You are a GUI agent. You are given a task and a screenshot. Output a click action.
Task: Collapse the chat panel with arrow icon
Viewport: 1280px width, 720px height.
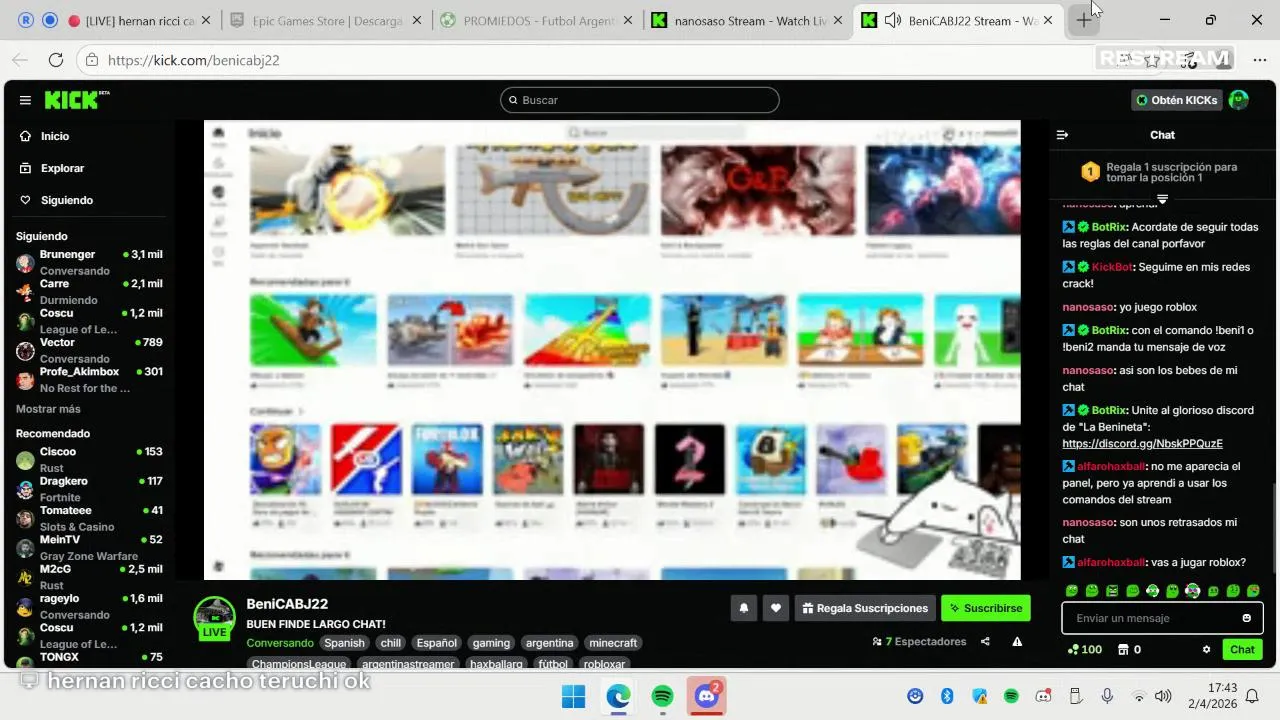tap(1062, 135)
